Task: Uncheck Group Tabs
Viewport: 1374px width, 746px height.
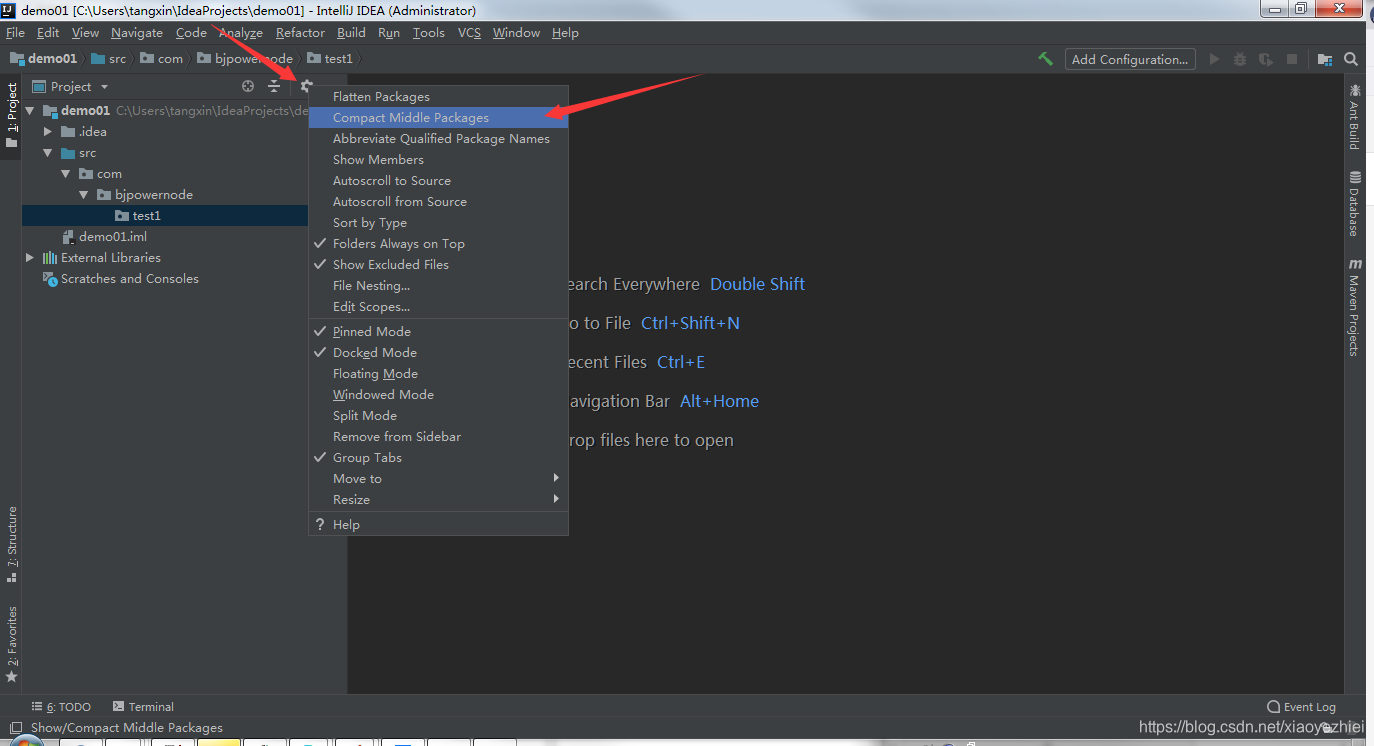Action: point(438,457)
